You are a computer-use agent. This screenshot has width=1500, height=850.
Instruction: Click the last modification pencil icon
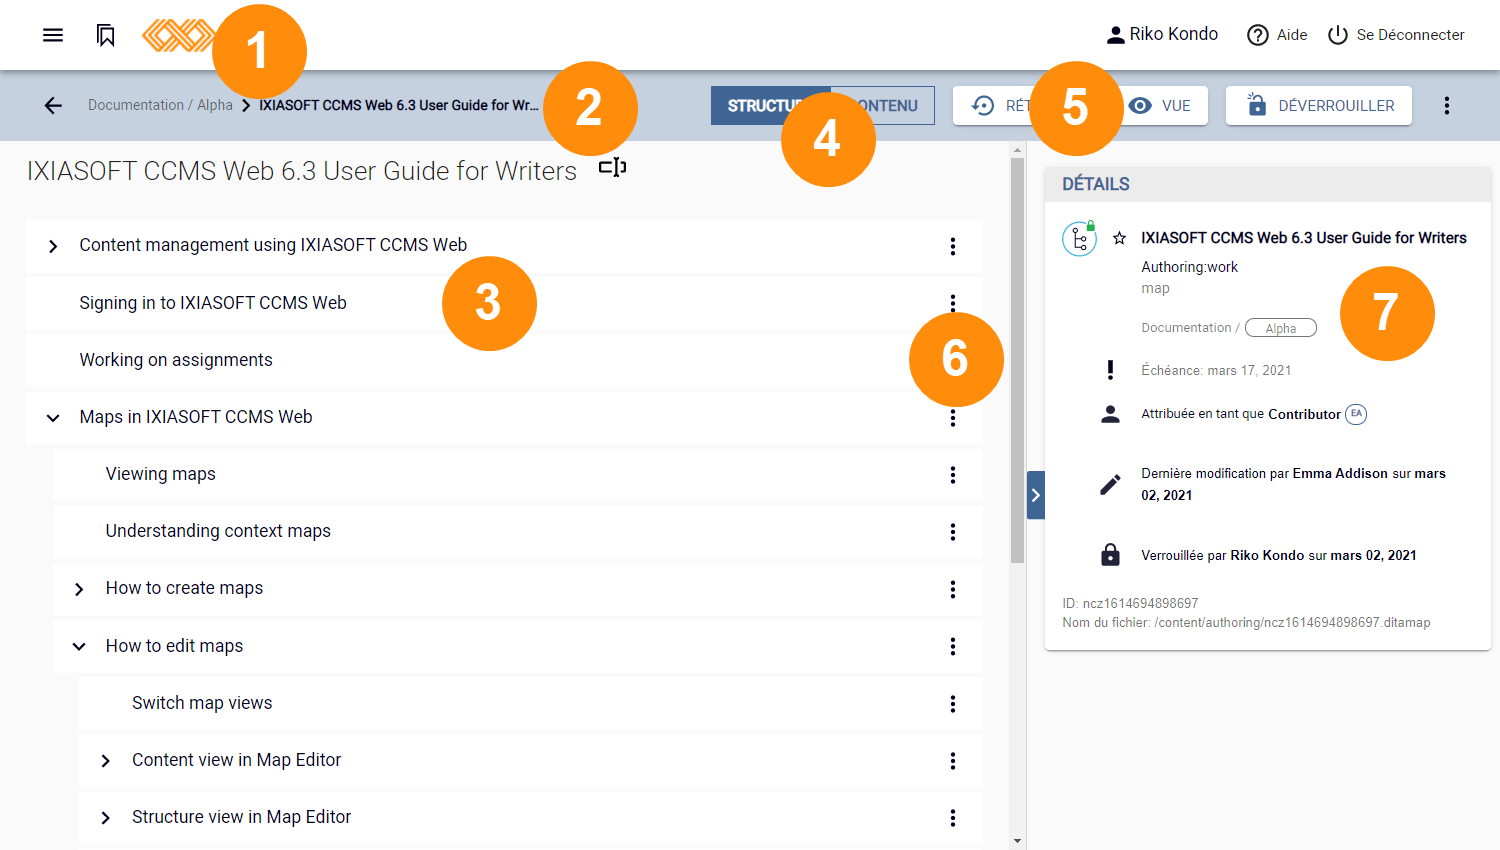[1110, 485]
